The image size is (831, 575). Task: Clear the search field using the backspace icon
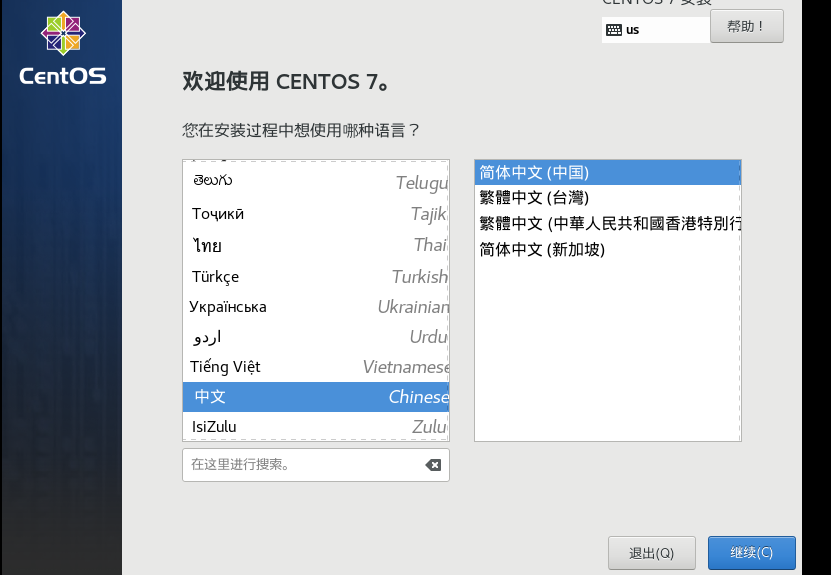[x=433, y=465]
